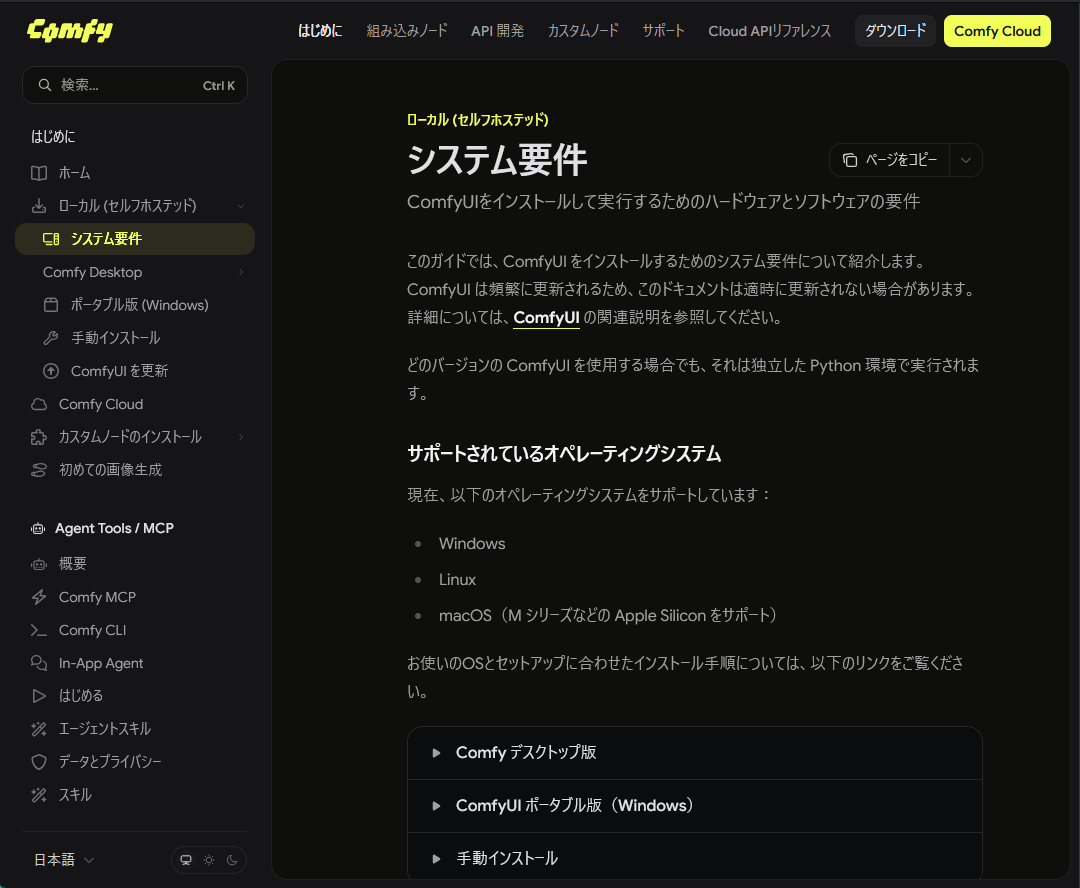Click the Comfy Cloud cloud icon

[x=39, y=404]
